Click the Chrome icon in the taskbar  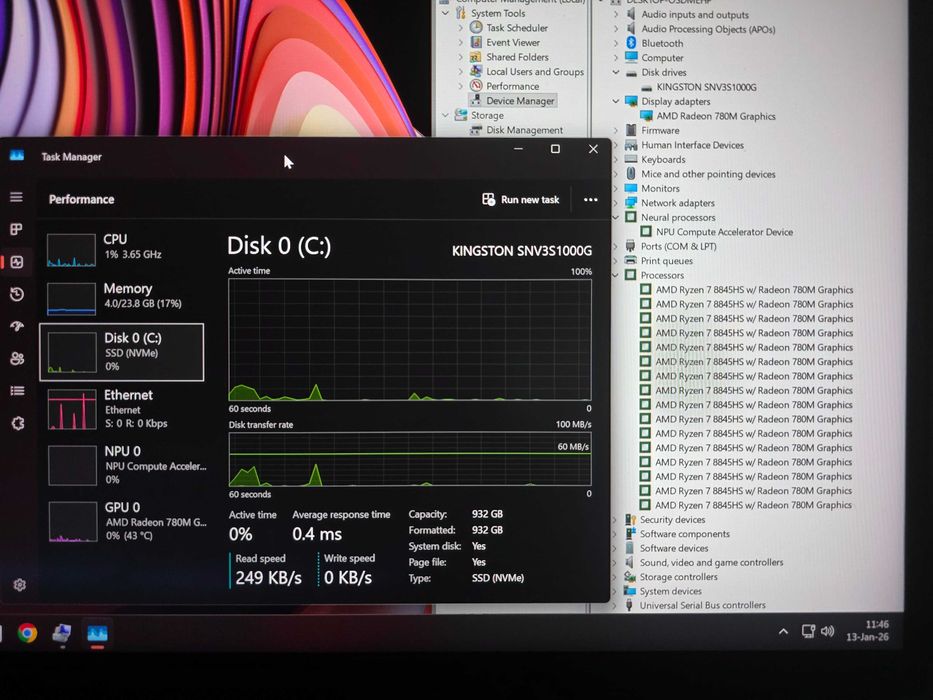(27, 633)
